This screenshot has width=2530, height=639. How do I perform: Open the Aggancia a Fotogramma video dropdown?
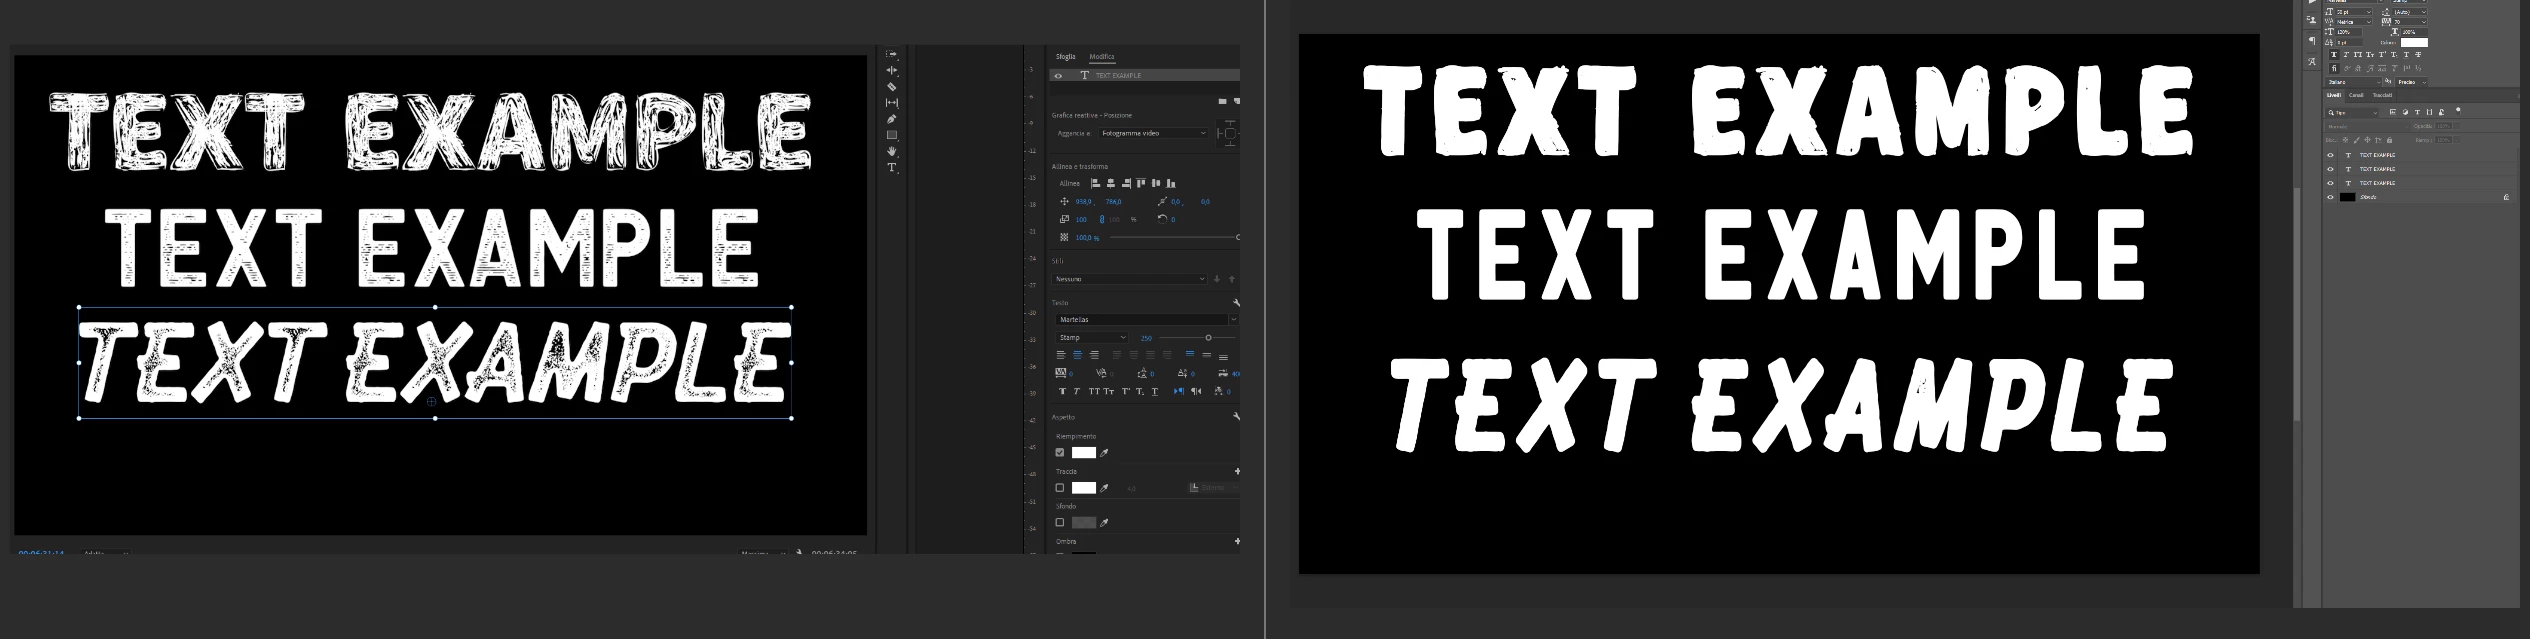[x=1153, y=133]
